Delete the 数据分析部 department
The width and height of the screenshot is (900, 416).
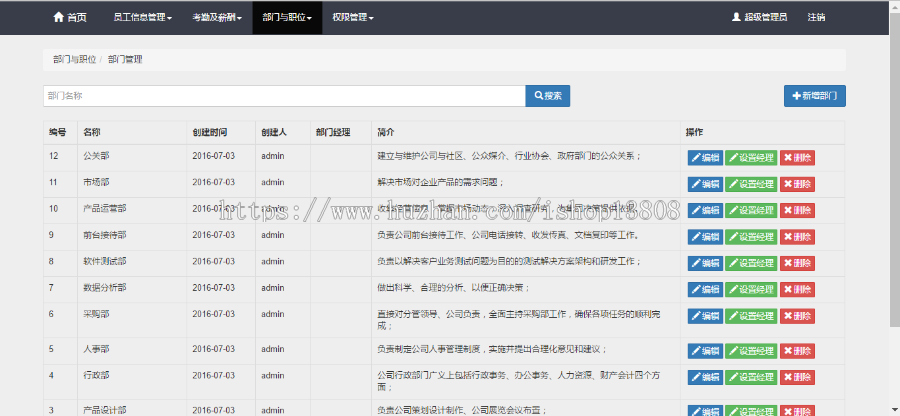(x=797, y=290)
